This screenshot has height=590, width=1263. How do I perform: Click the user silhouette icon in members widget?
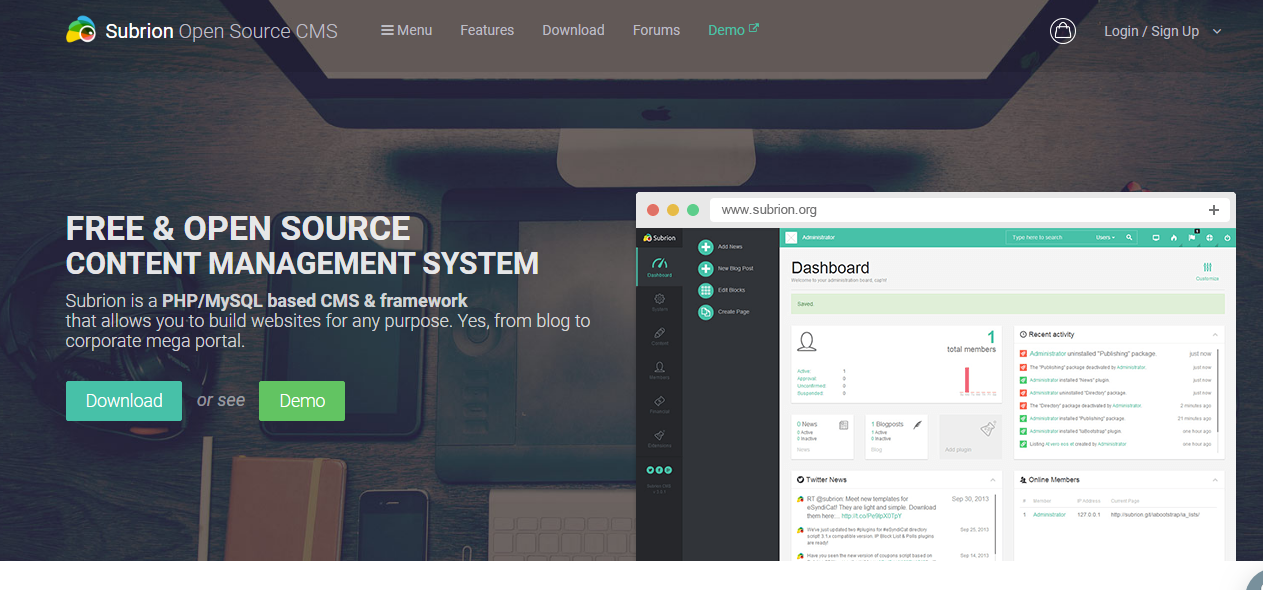(807, 342)
